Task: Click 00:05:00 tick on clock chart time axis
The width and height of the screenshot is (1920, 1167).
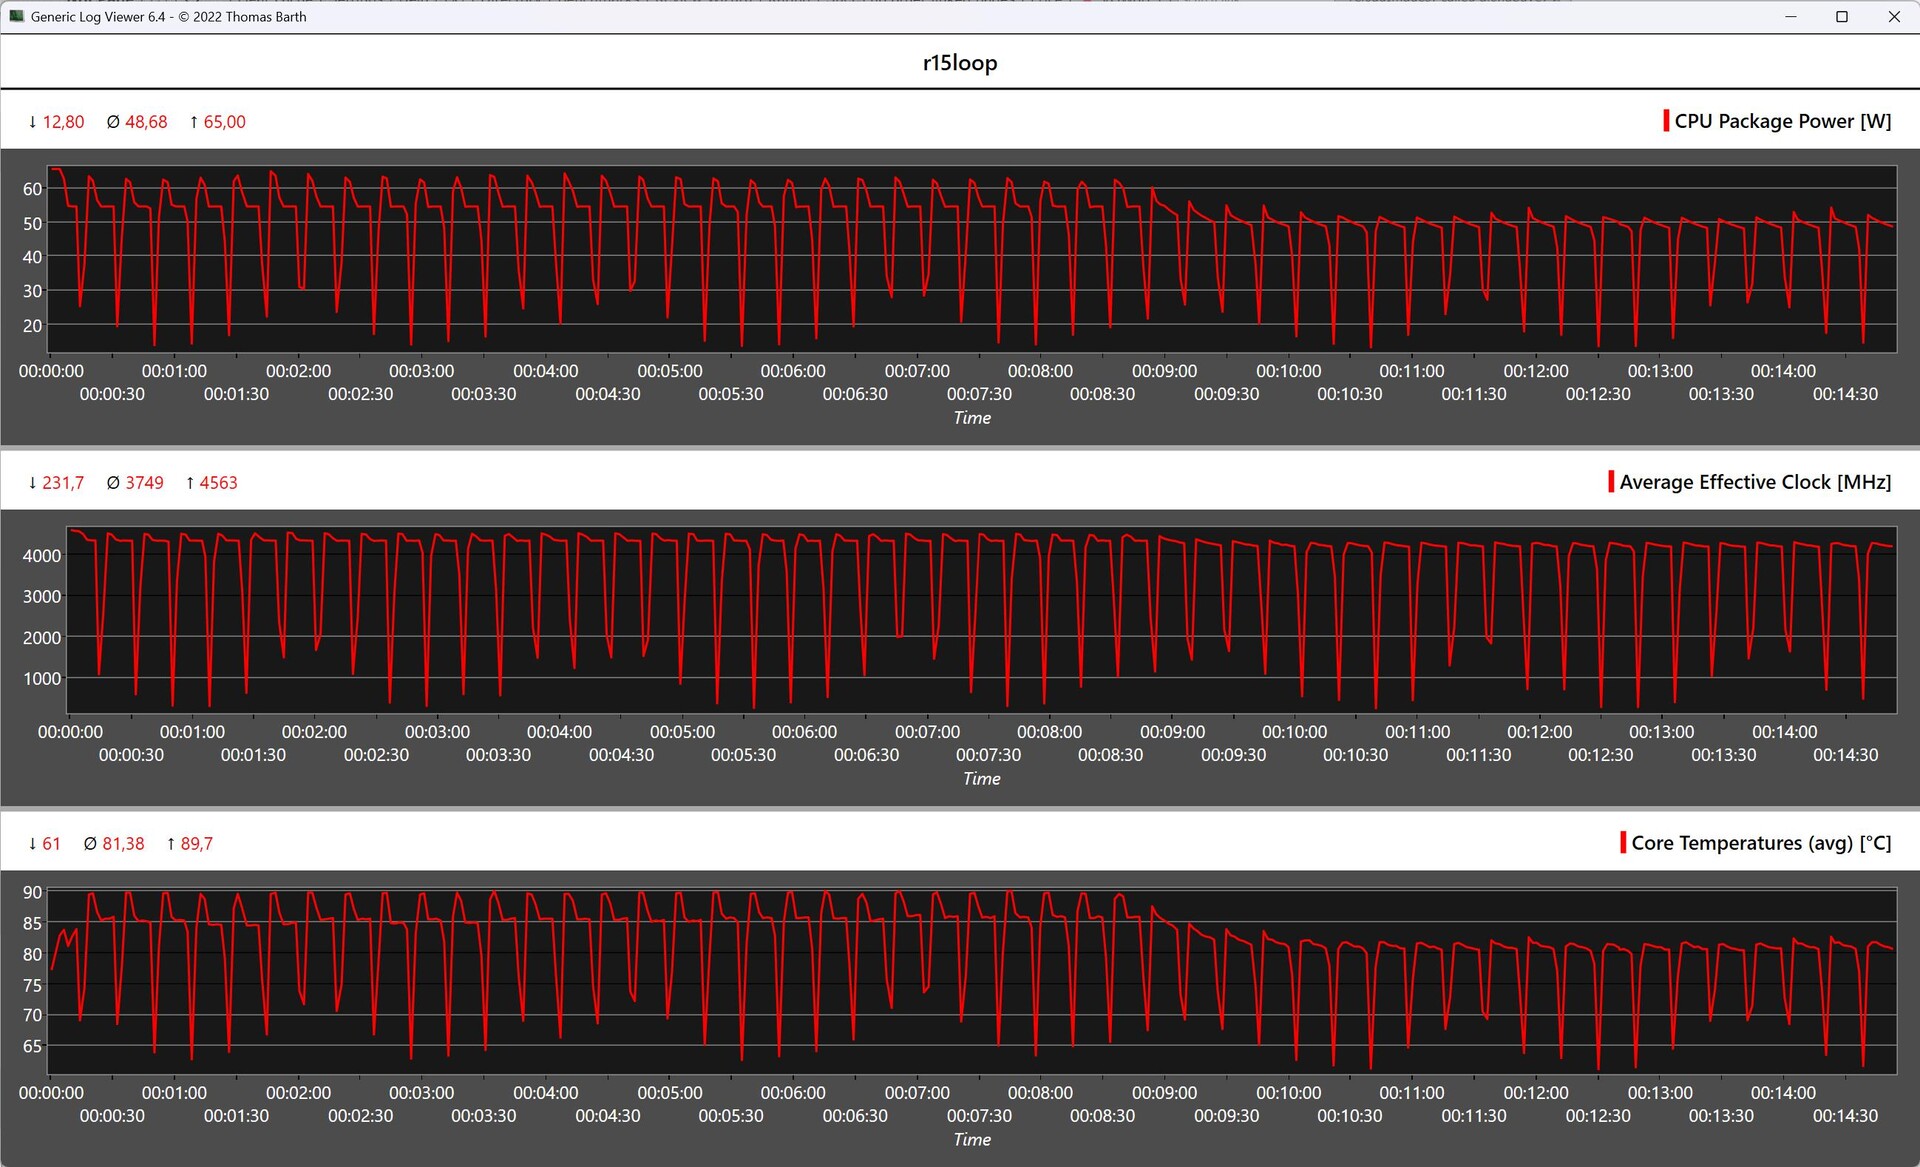Action: pos(682,732)
